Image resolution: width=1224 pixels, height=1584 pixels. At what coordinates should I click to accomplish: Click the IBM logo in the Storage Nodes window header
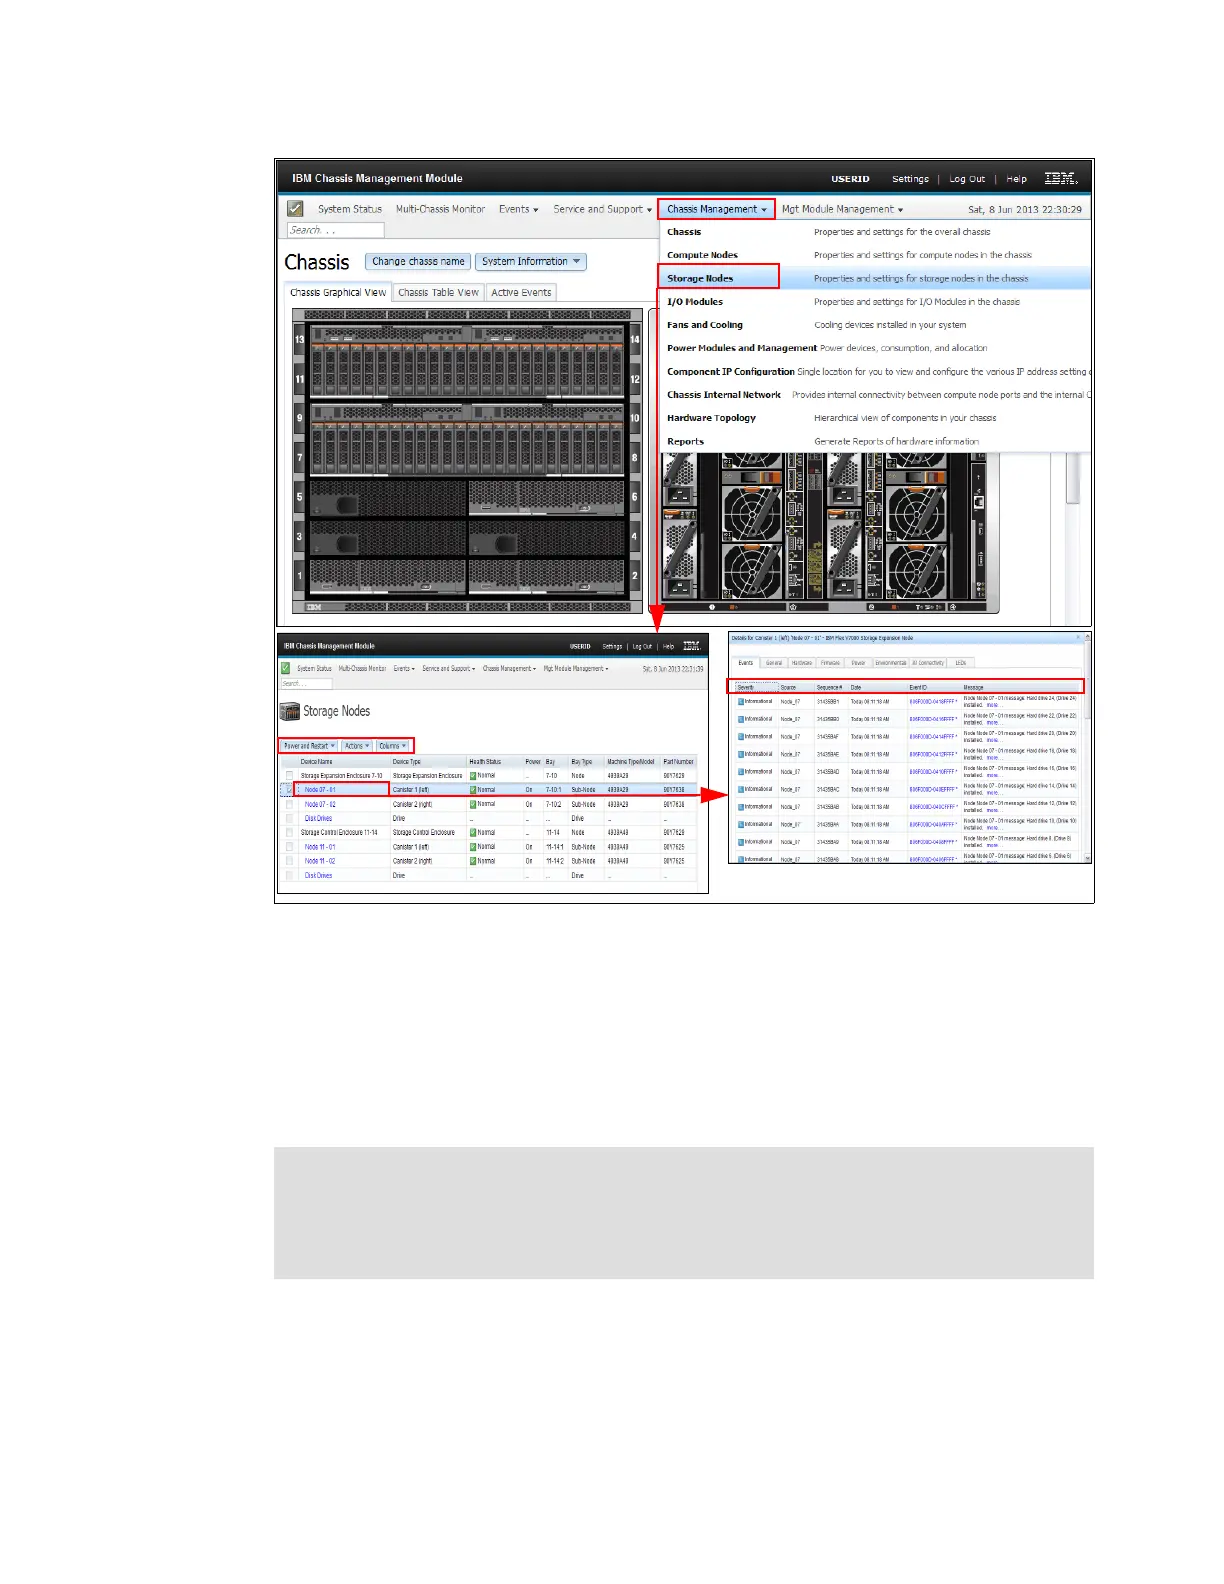tap(691, 646)
